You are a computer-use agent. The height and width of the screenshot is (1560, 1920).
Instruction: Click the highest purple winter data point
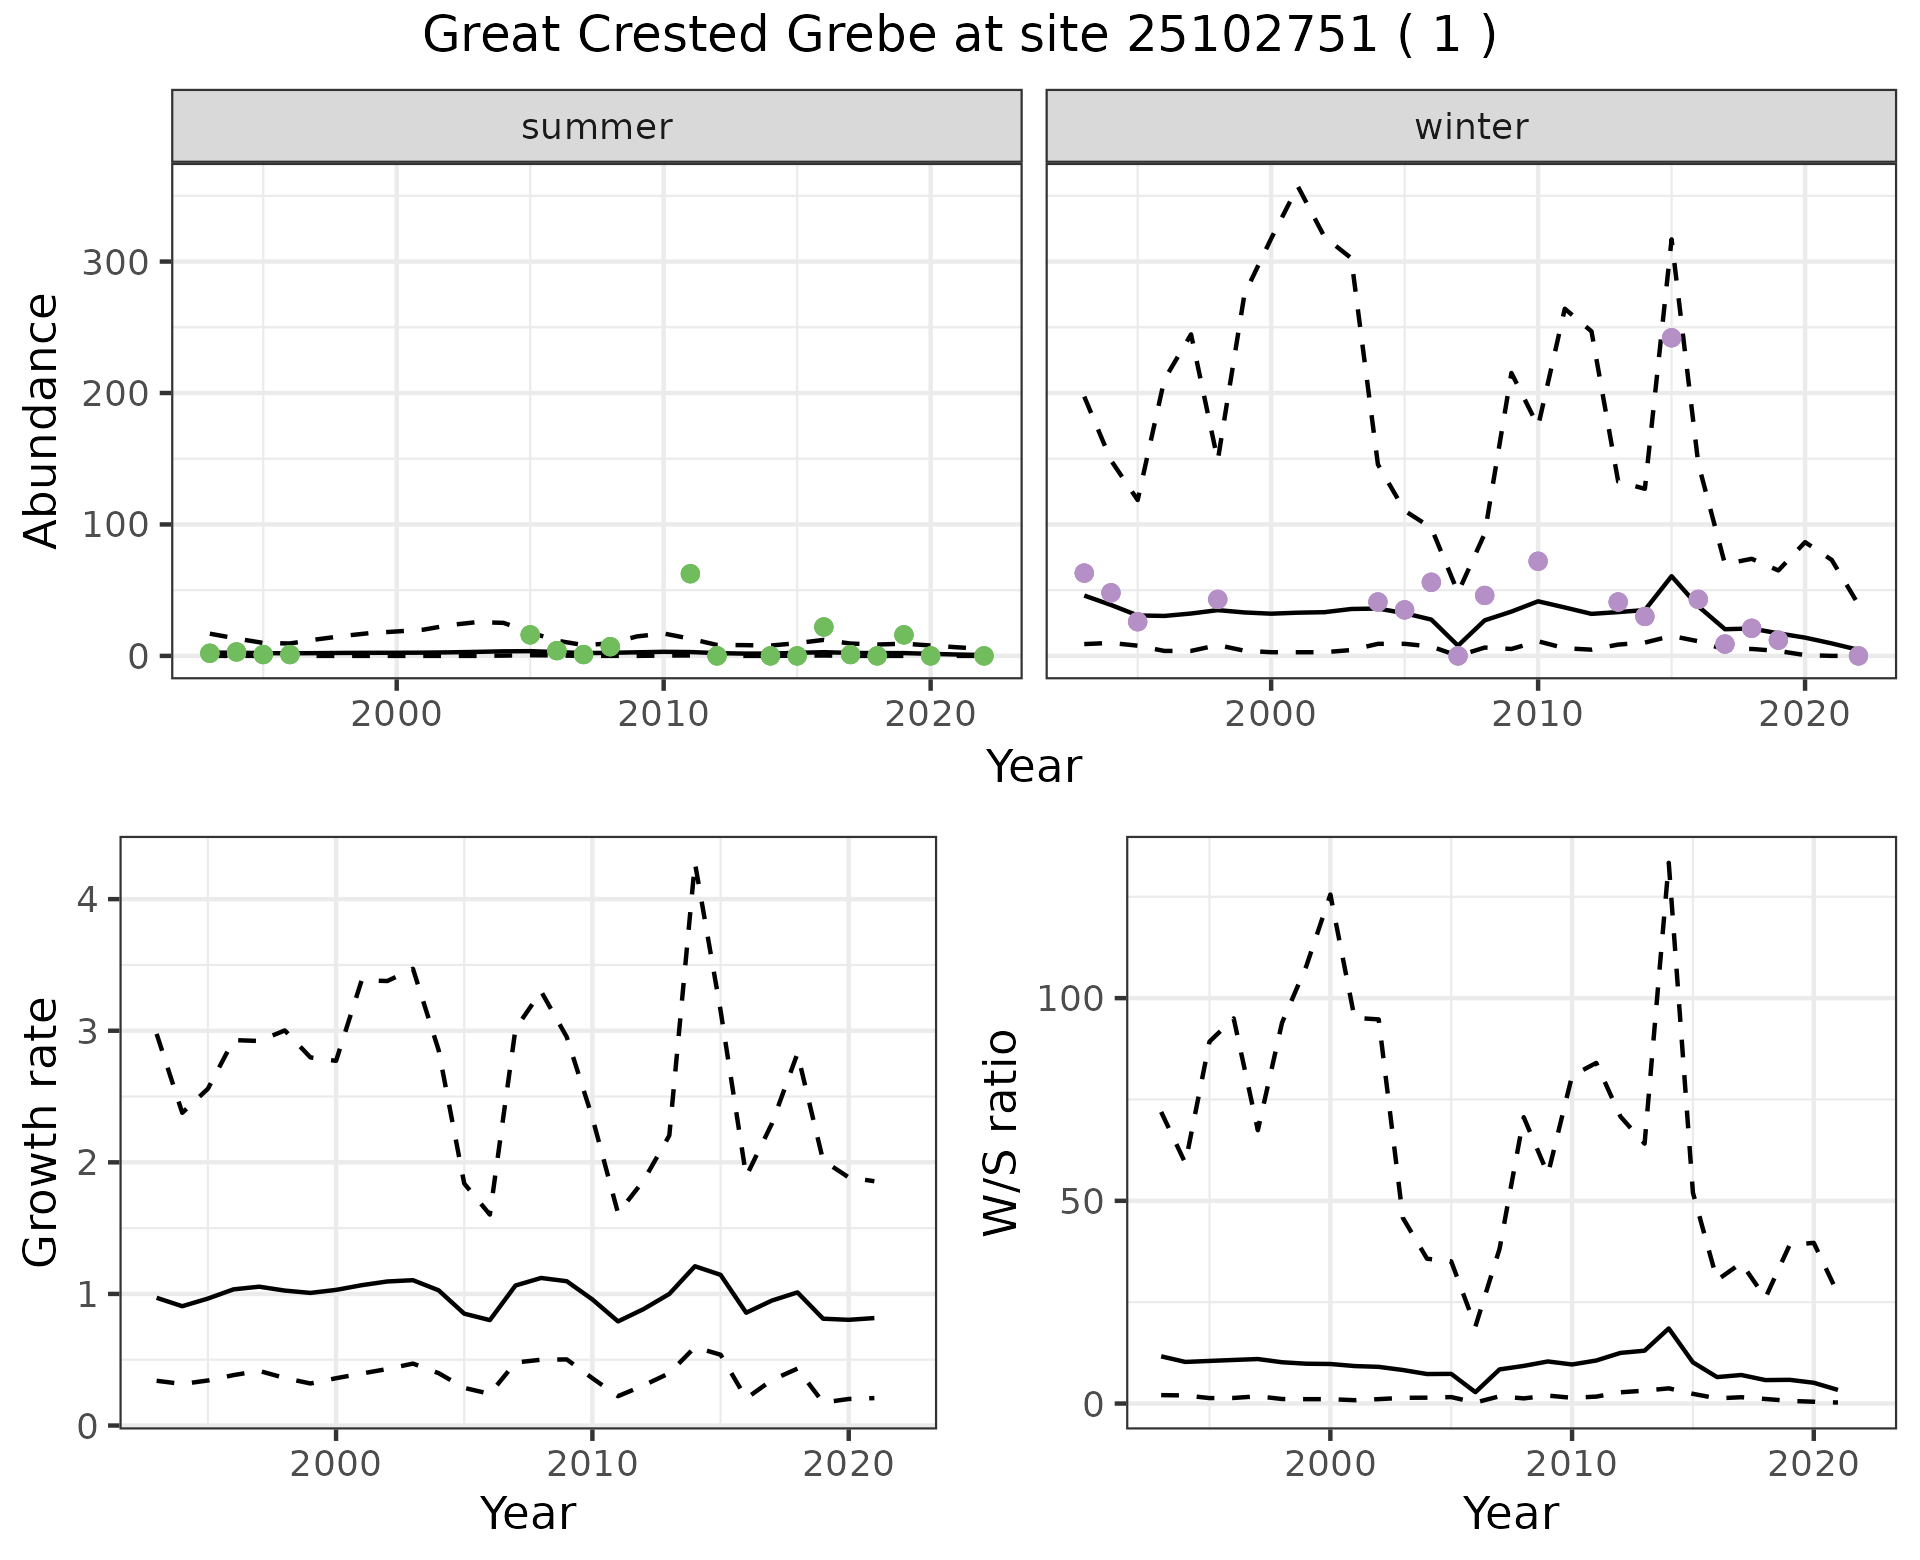pyautogui.click(x=1671, y=338)
